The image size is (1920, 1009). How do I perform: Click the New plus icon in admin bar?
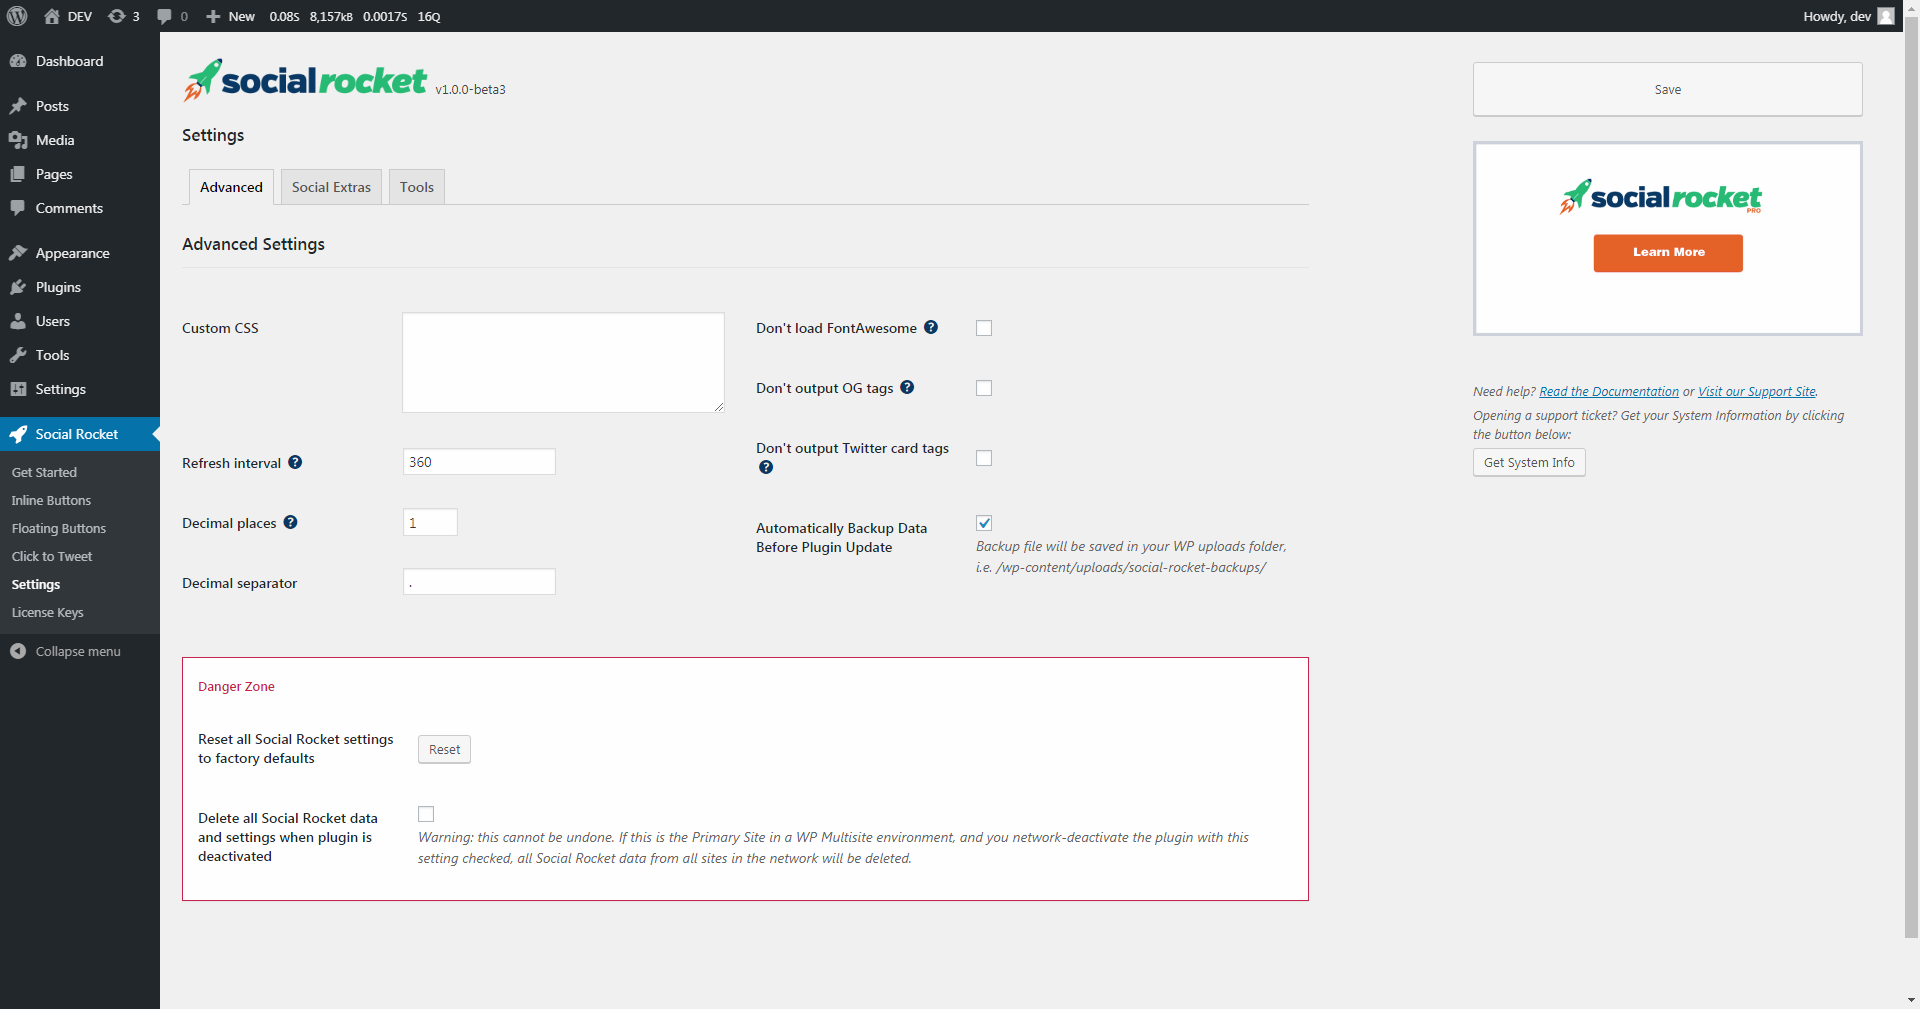click(213, 16)
